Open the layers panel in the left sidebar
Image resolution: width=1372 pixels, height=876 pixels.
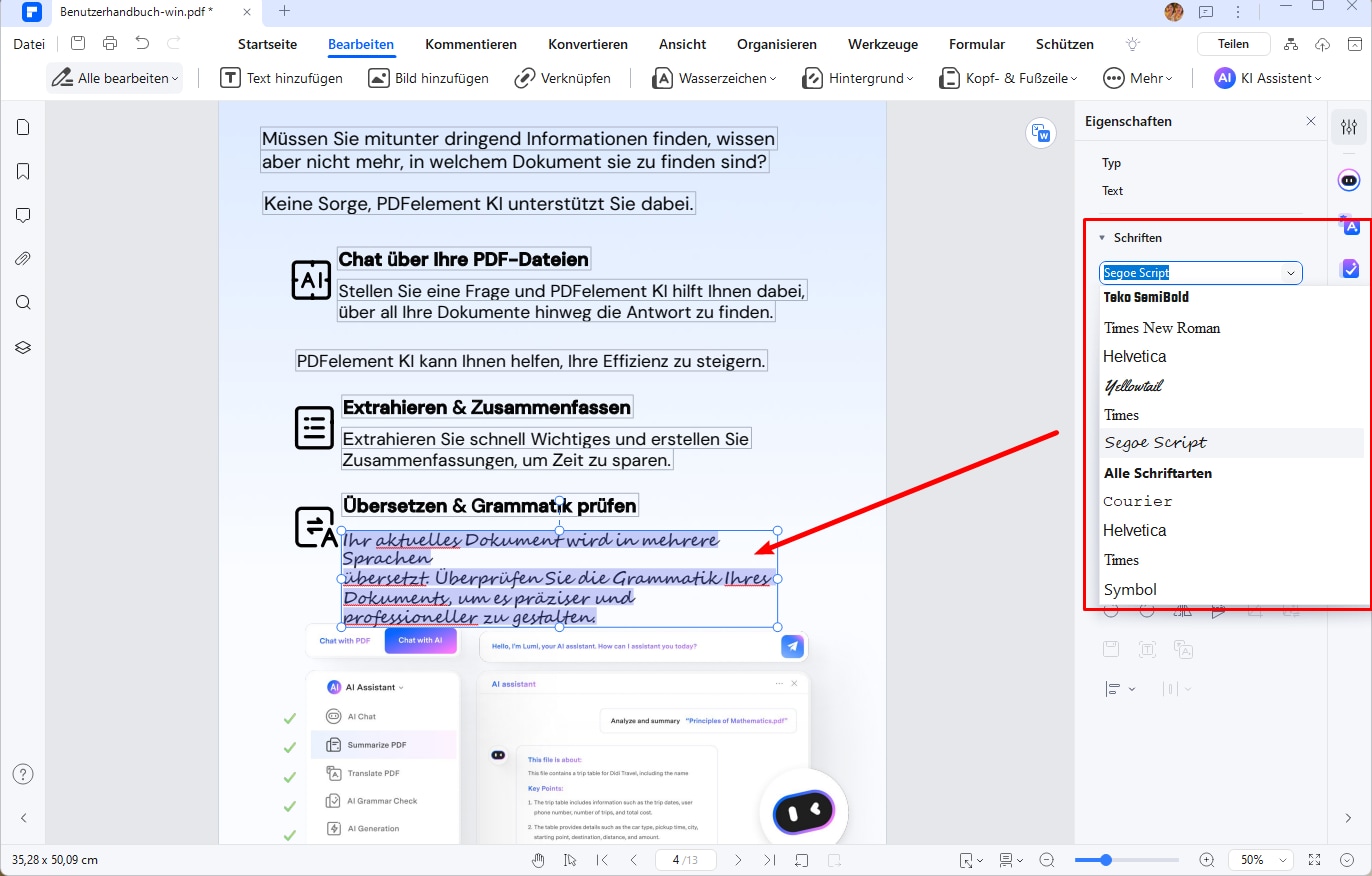click(x=23, y=347)
